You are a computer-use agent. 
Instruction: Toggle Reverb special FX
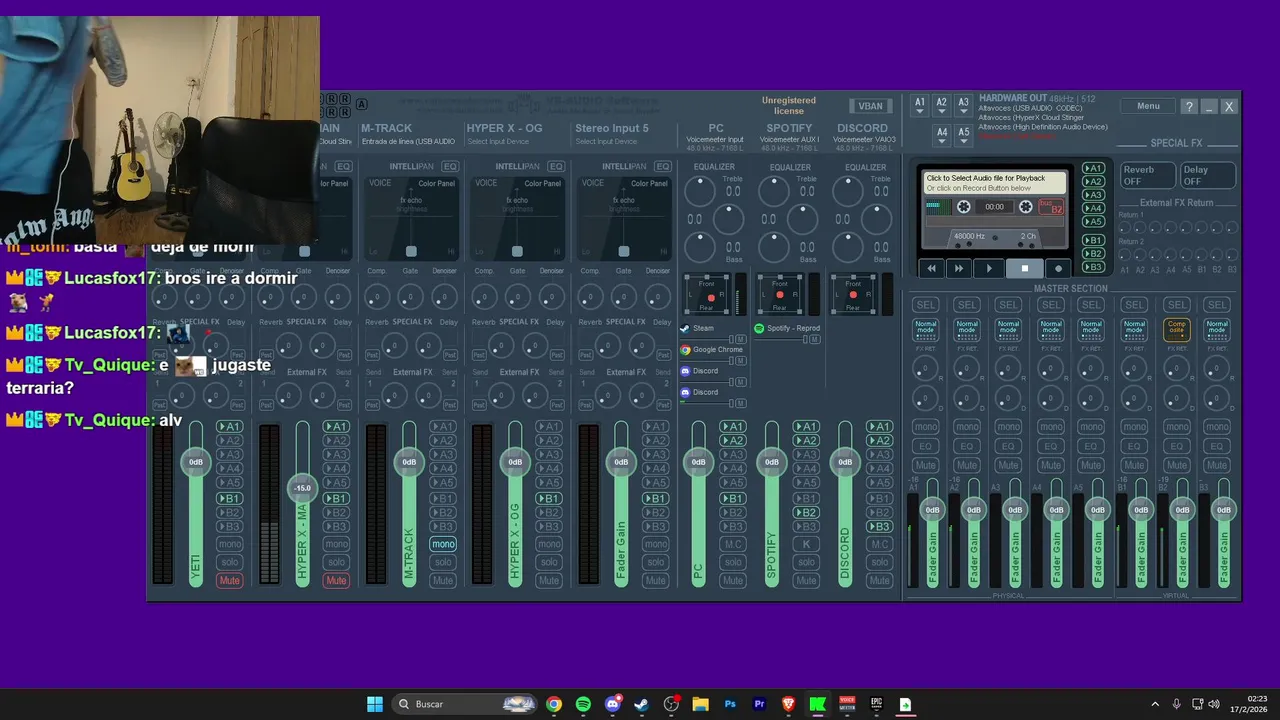pyautogui.click(x=1146, y=175)
